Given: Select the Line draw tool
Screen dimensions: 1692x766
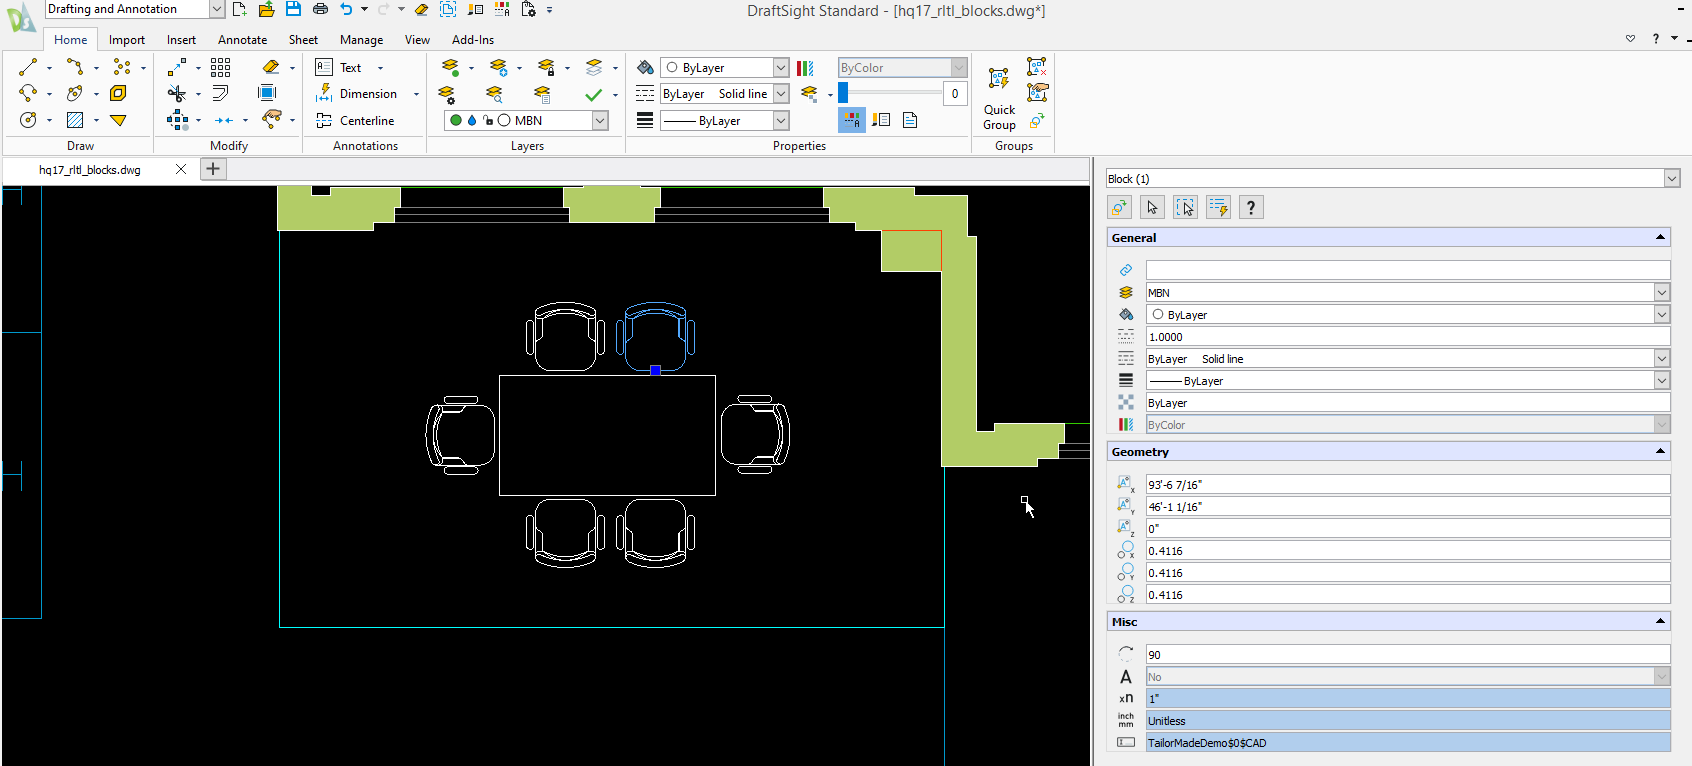Looking at the screenshot, I should click(x=28, y=67).
